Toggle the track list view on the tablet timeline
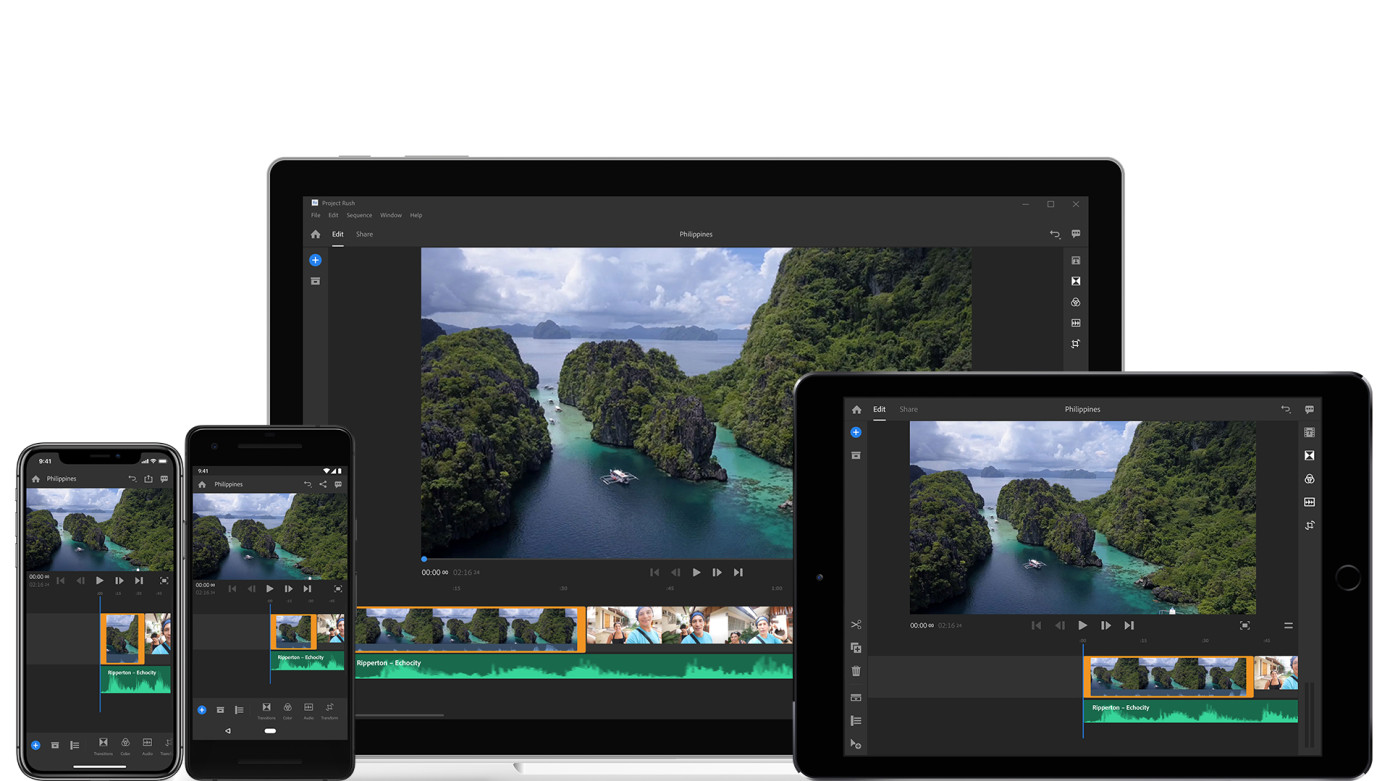 pyautogui.click(x=856, y=719)
